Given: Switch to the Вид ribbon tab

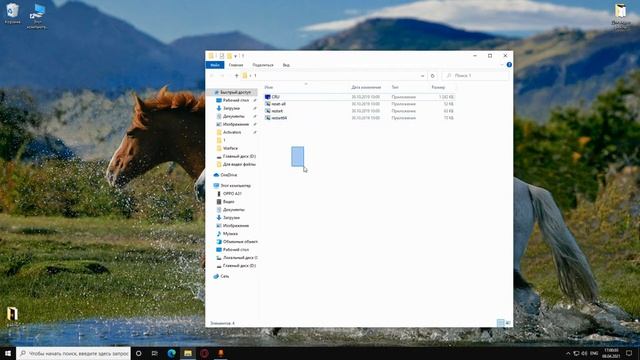Looking at the screenshot, I should coord(286,65).
